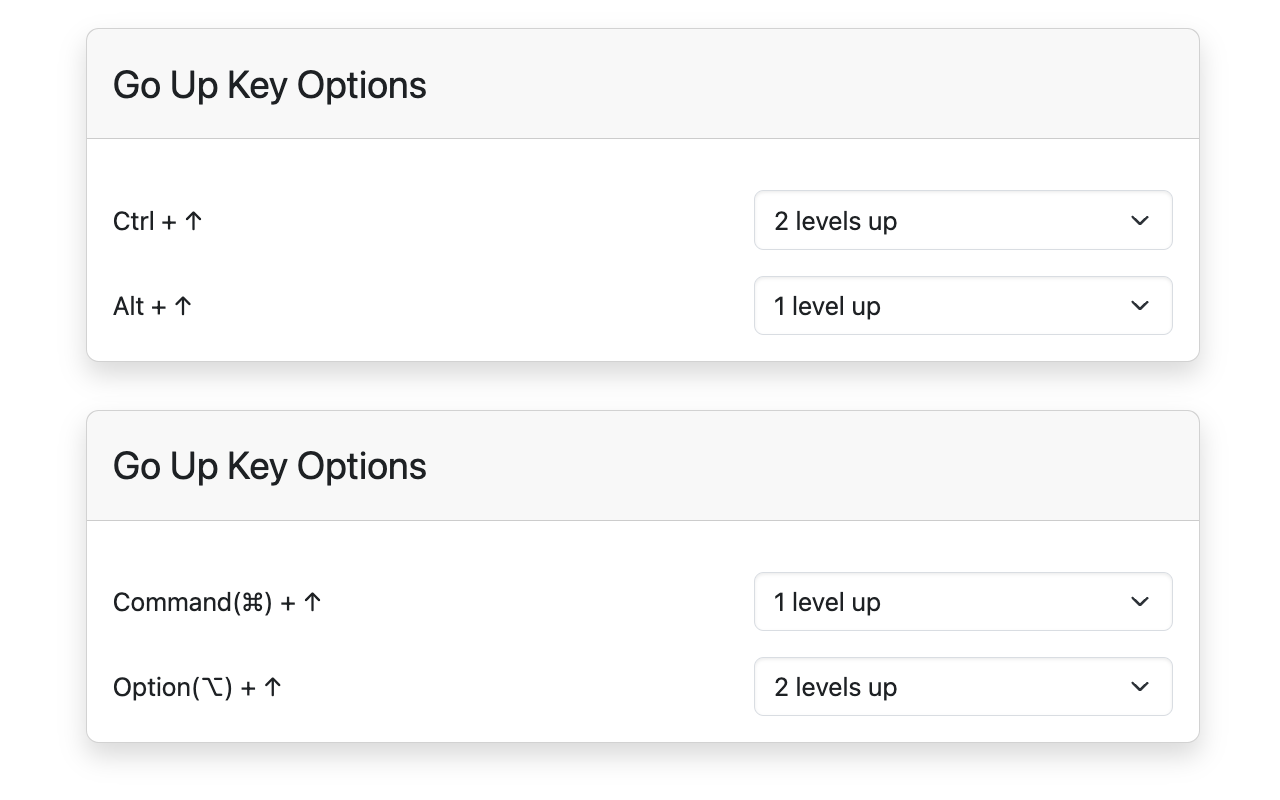This screenshot has width=1280, height=800.
Task: Click the up arrow symbol beside Command(⌘)
Action: point(313,602)
